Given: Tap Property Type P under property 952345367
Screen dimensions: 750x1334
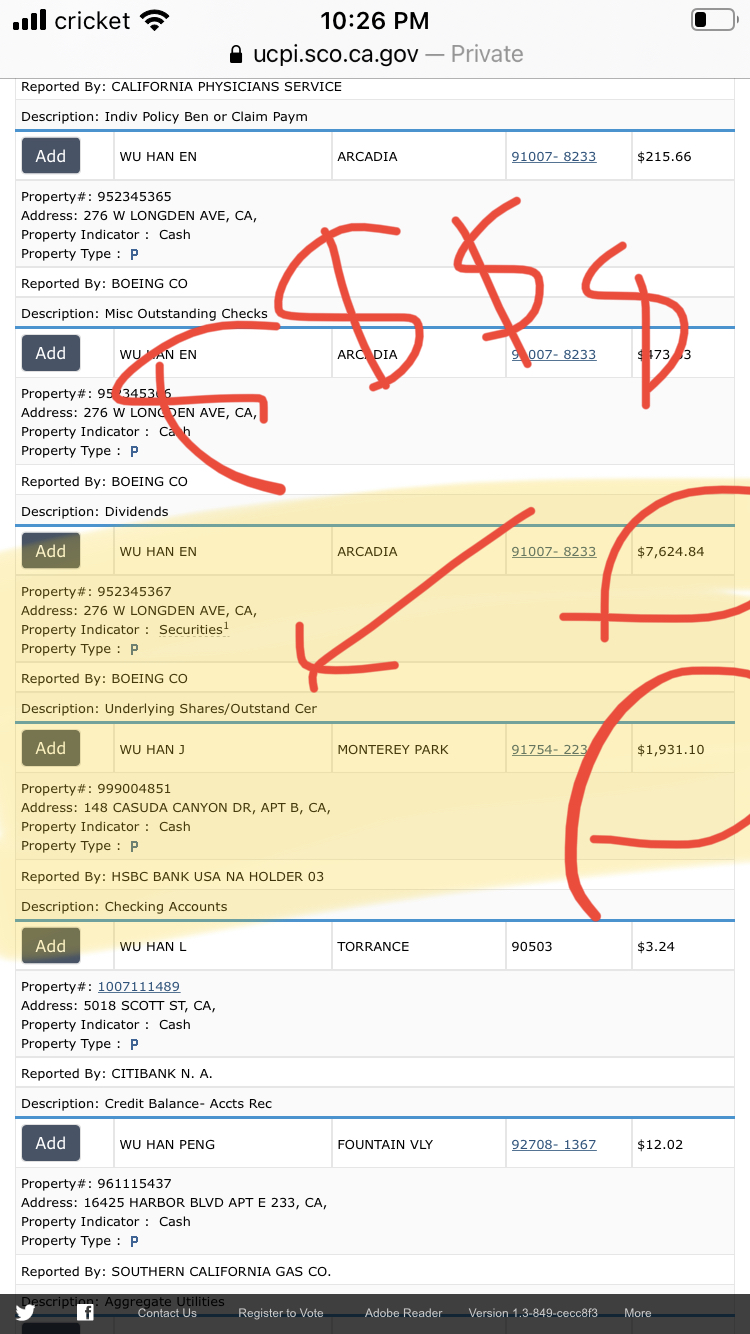Looking at the screenshot, I should pyautogui.click(x=134, y=649).
